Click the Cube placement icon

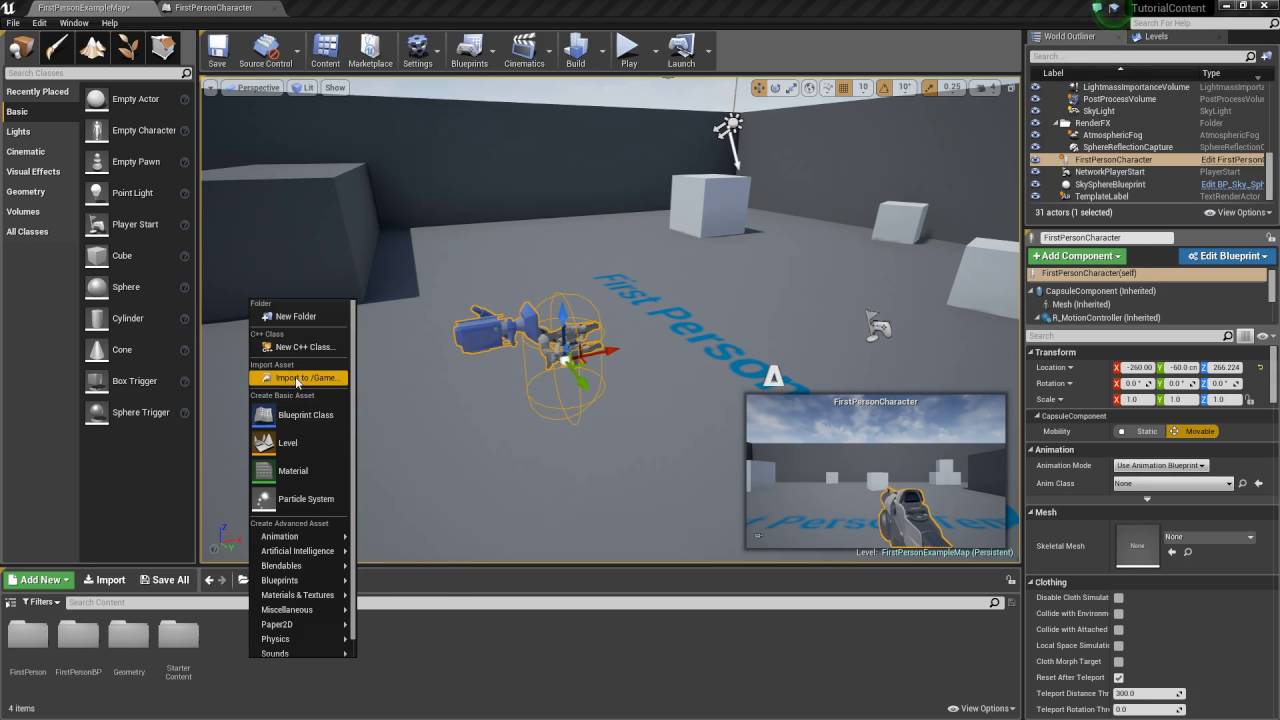click(96, 255)
